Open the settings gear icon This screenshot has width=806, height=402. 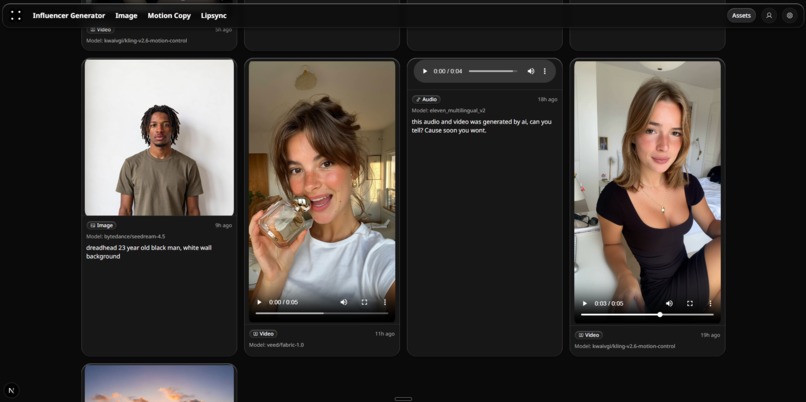tap(790, 15)
